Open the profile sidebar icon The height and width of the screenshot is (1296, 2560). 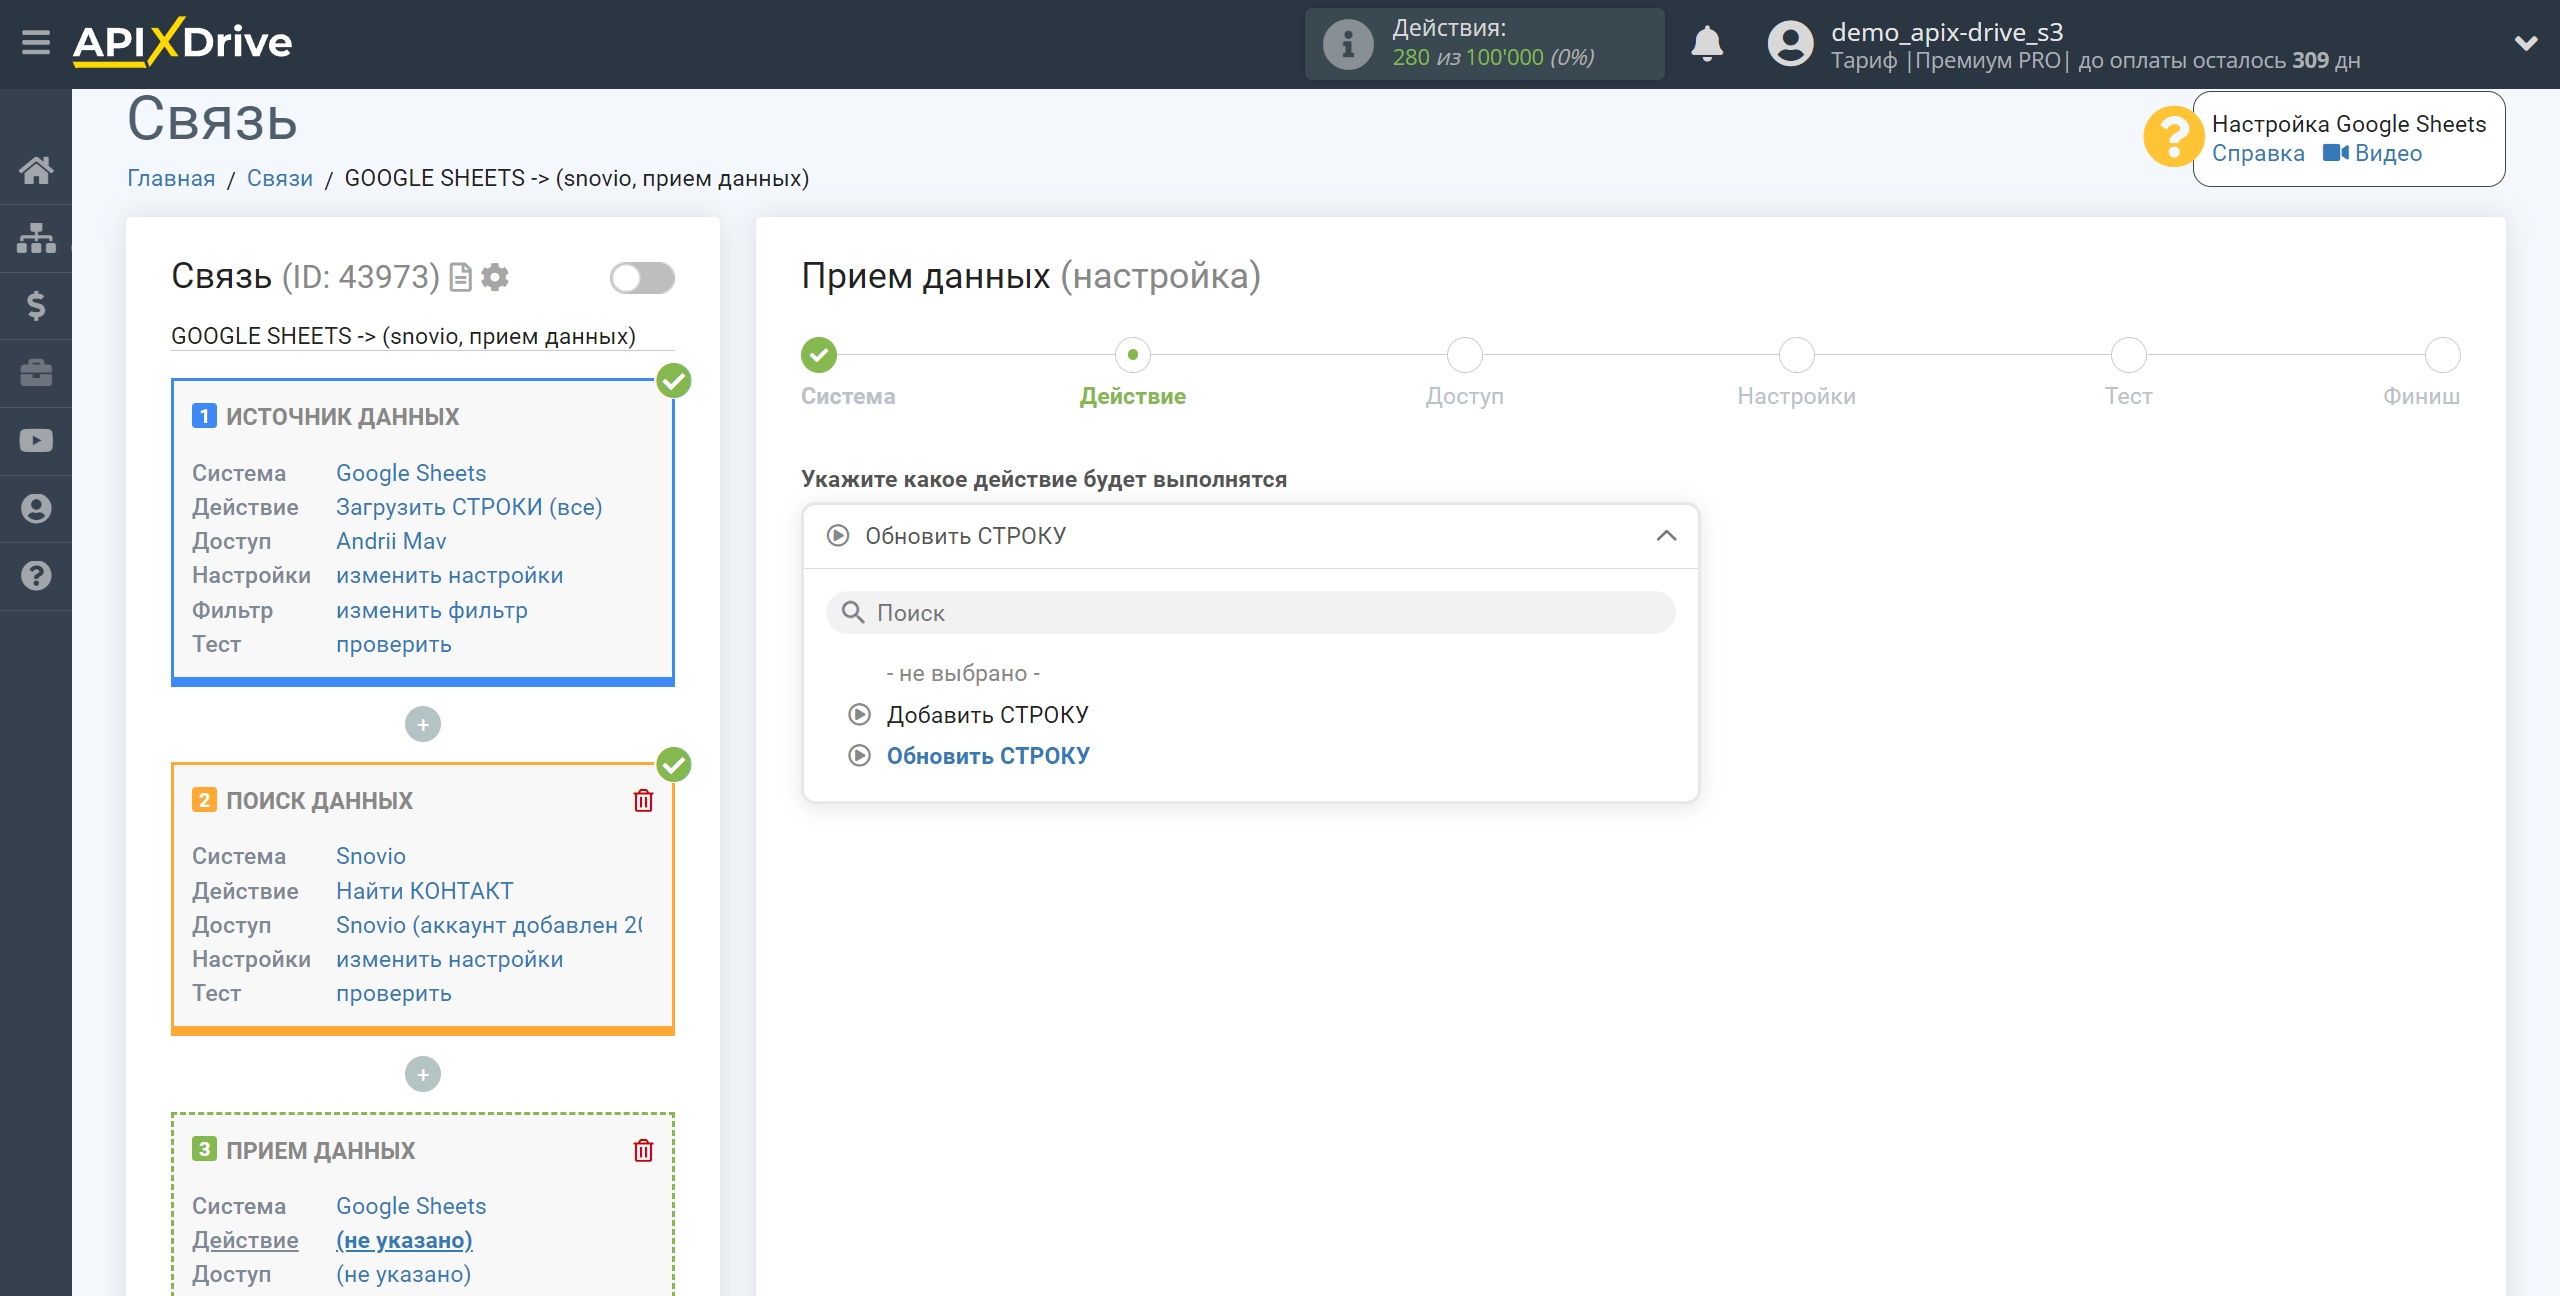tap(36, 509)
